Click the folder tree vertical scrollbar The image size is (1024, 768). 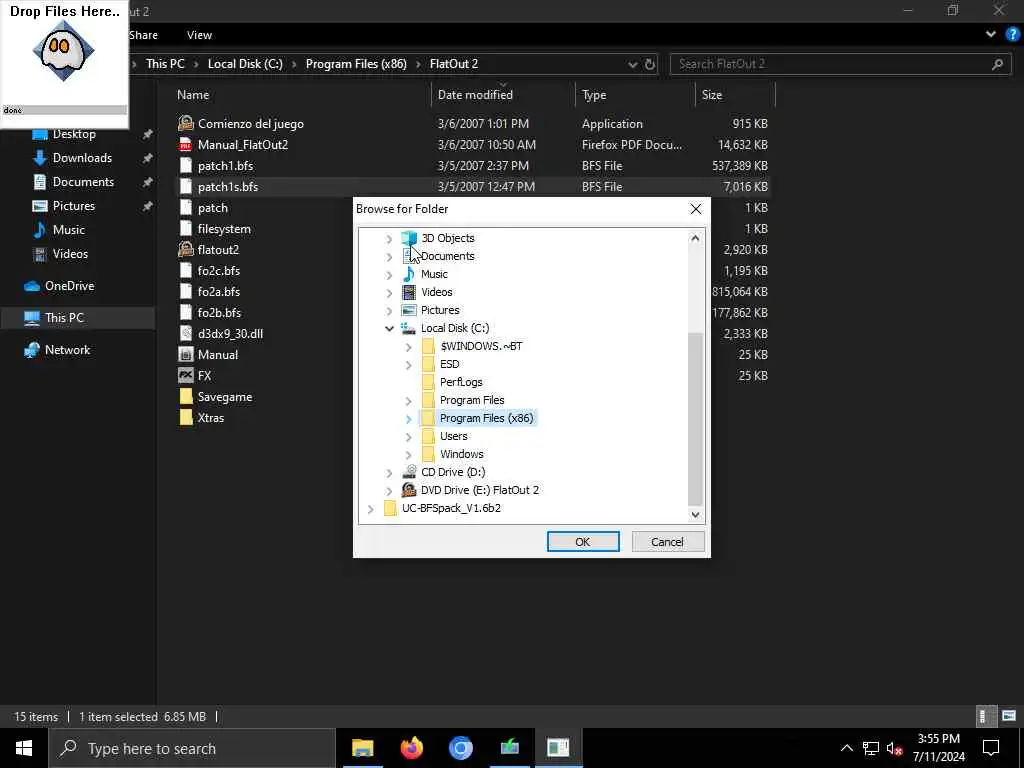[696, 418]
